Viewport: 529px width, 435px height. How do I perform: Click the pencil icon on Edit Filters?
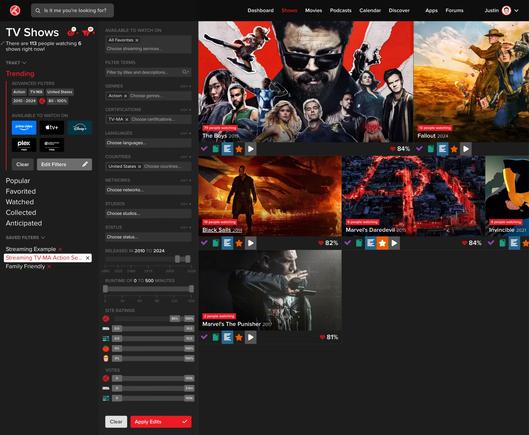(x=85, y=164)
